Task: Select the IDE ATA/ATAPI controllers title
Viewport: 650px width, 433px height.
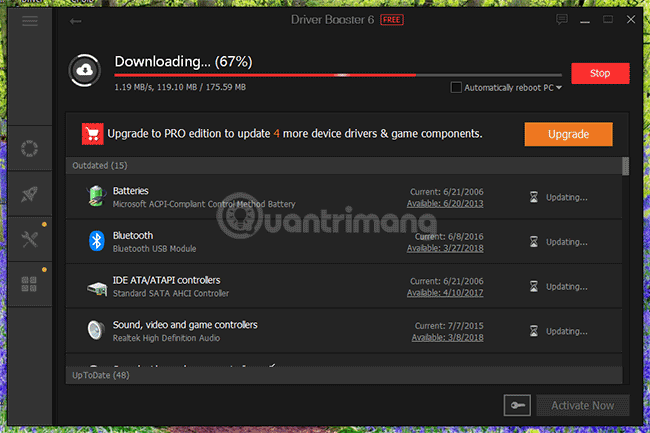Action: (166, 280)
